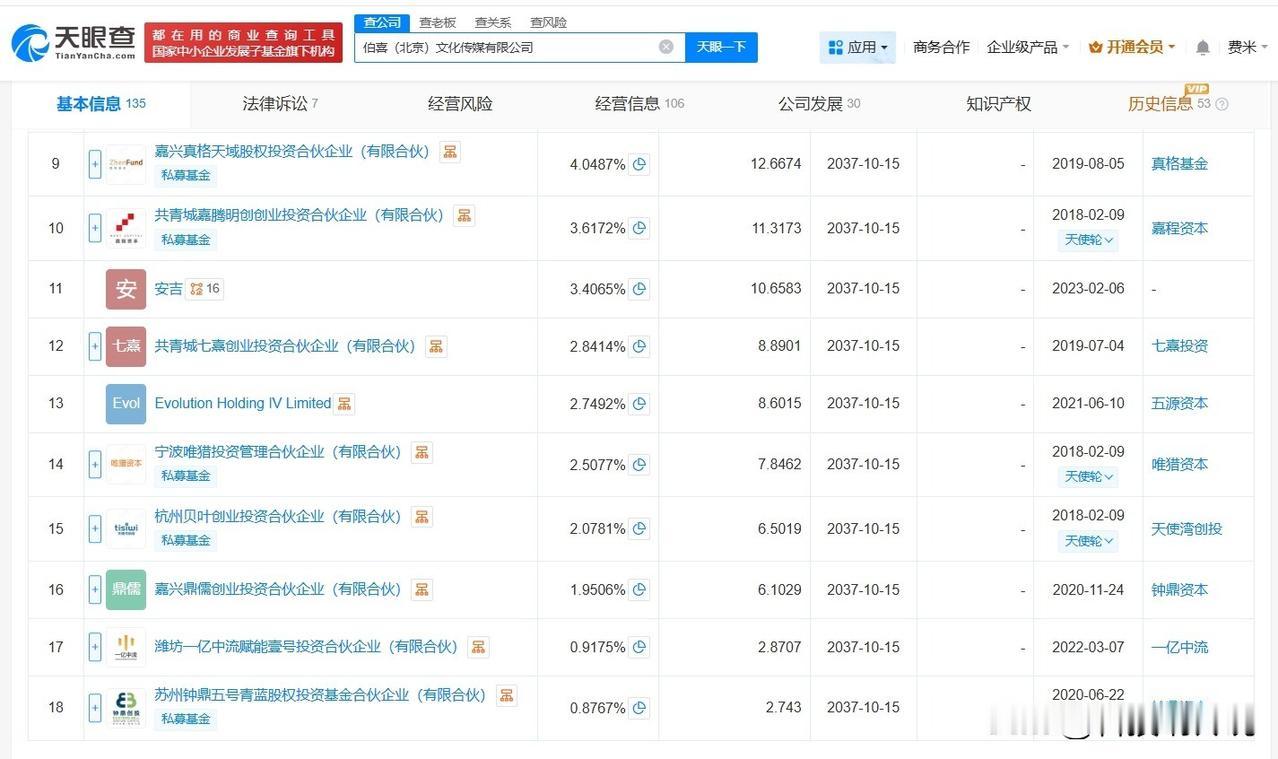Open the equity chart icon for 宁波唯猎投资管理合伙企业
Image resolution: width=1278 pixels, height=759 pixels.
click(422, 453)
